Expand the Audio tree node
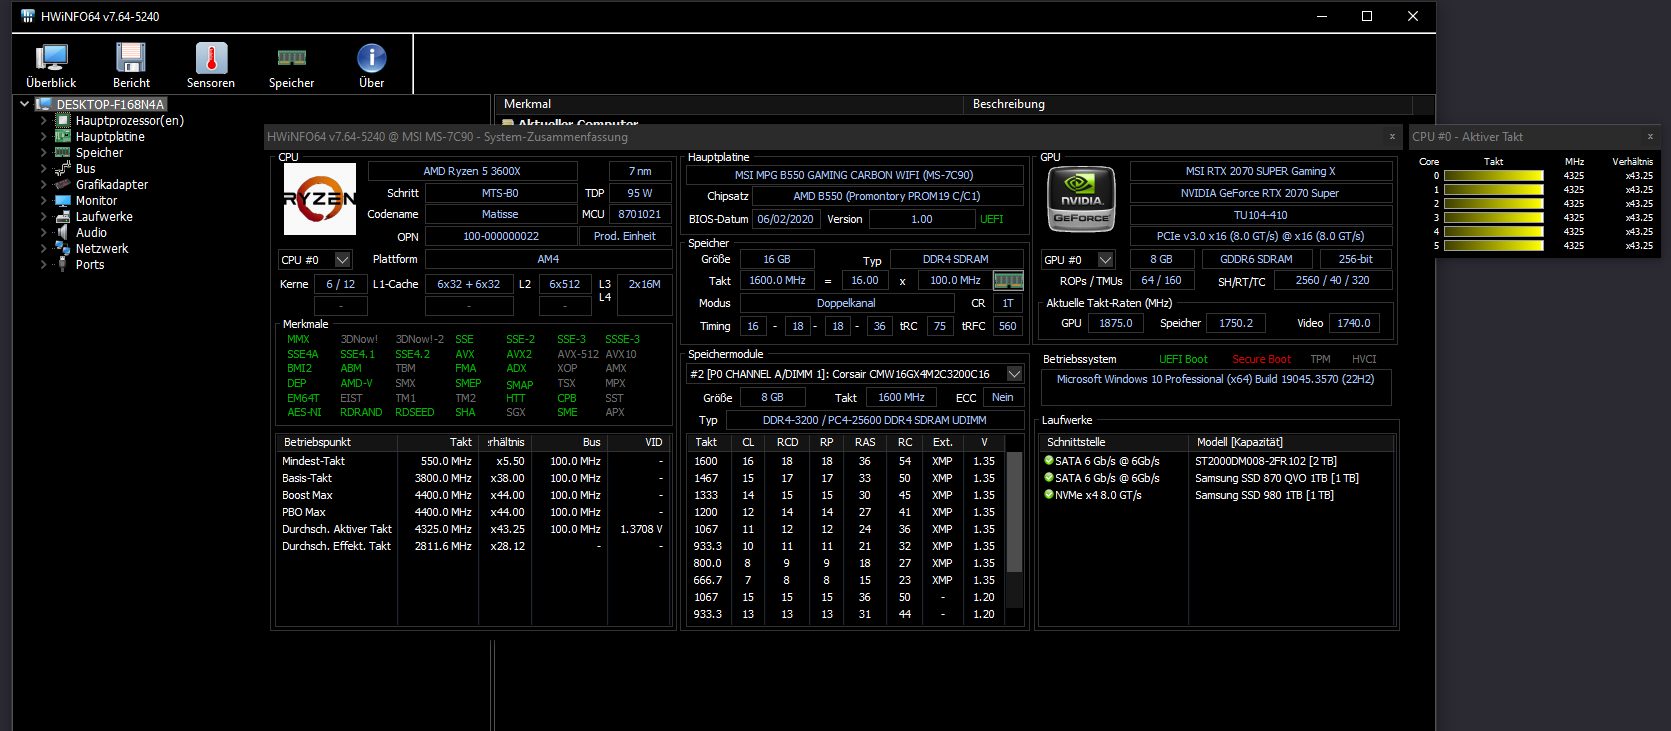1671x731 pixels. 43,232
